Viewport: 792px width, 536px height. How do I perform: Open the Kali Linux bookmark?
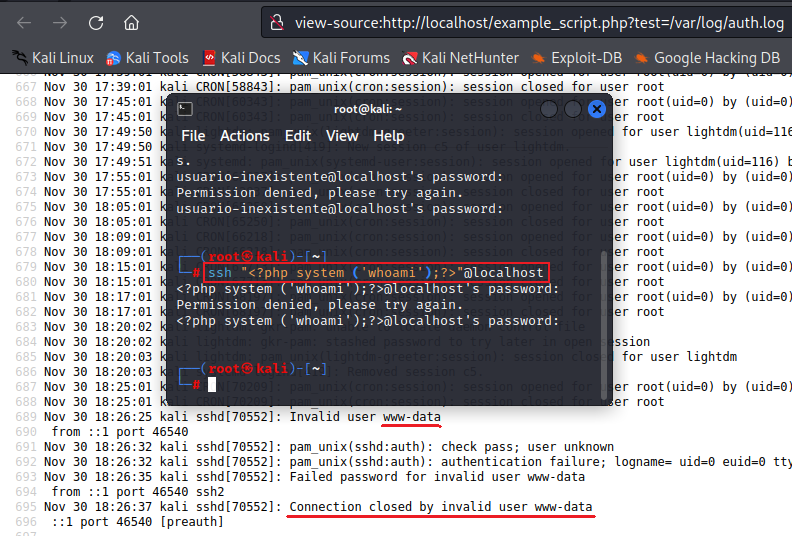coord(53,58)
